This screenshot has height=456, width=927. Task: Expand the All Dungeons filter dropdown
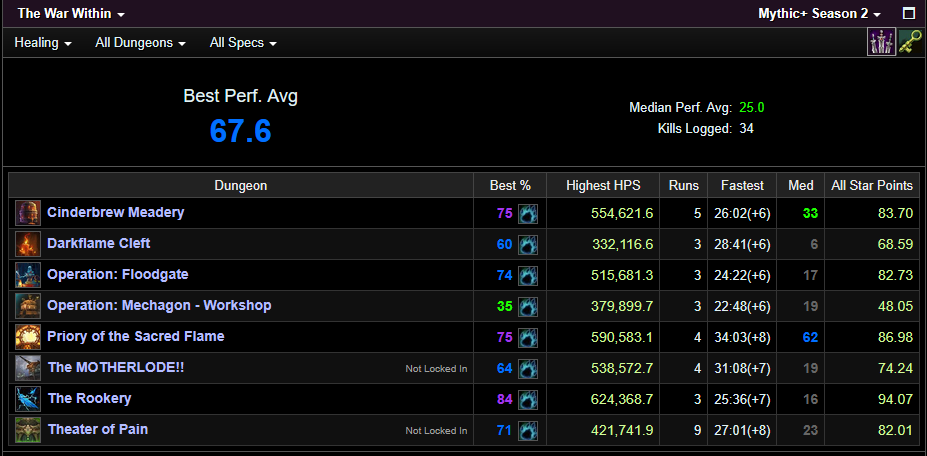pos(140,43)
